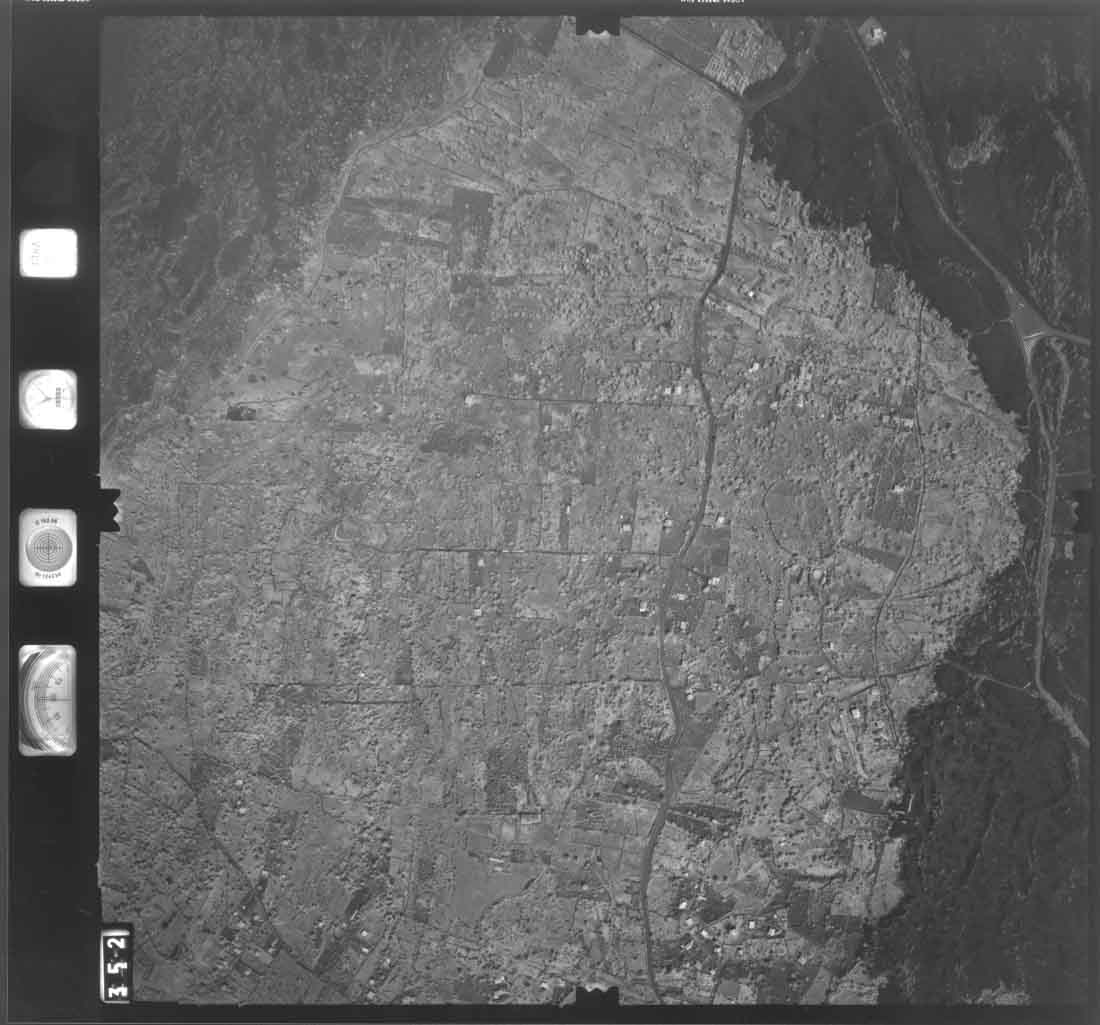Click the left edge fiducial notch
Screen dimensions: 1100x1025
110,509
